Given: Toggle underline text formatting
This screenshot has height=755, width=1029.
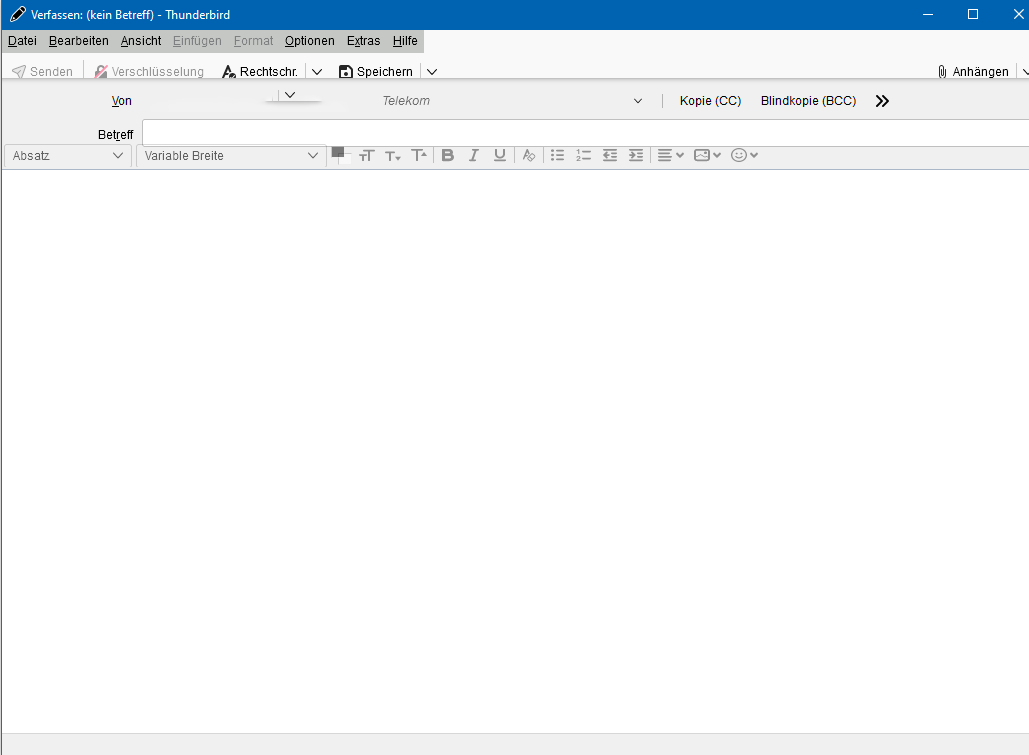Looking at the screenshot, I should click(x=500, y=156).
